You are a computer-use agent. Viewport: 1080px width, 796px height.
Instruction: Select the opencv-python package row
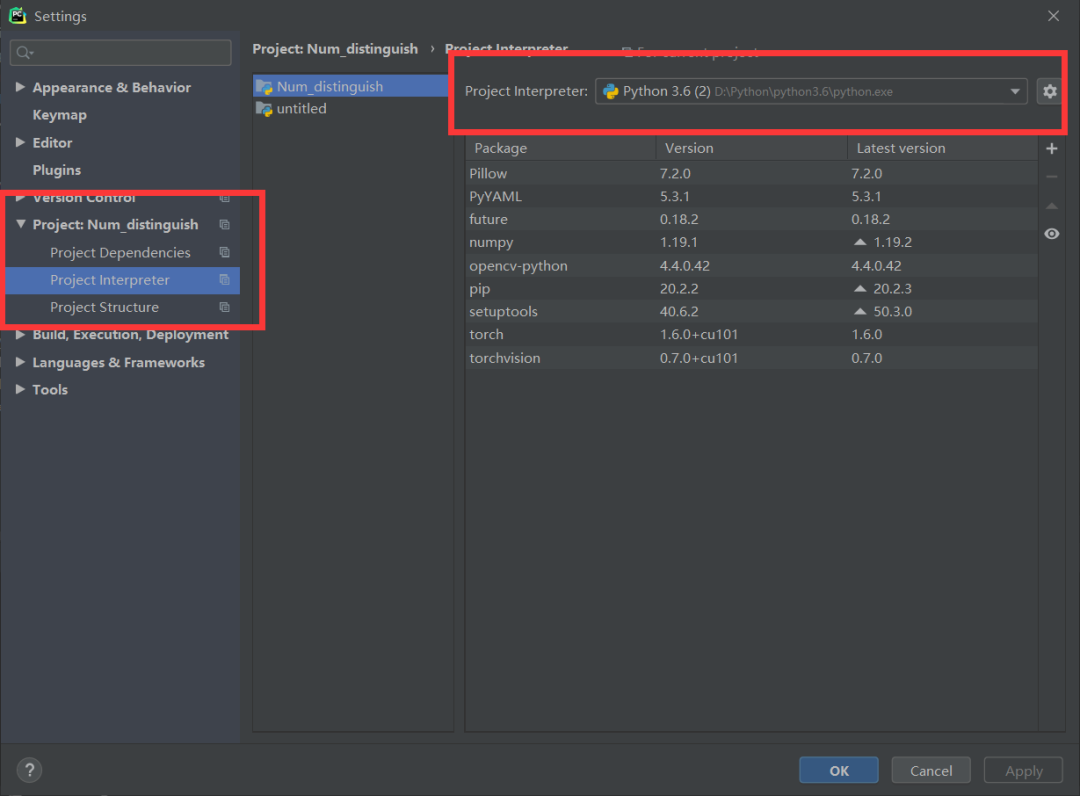point(751,266)
